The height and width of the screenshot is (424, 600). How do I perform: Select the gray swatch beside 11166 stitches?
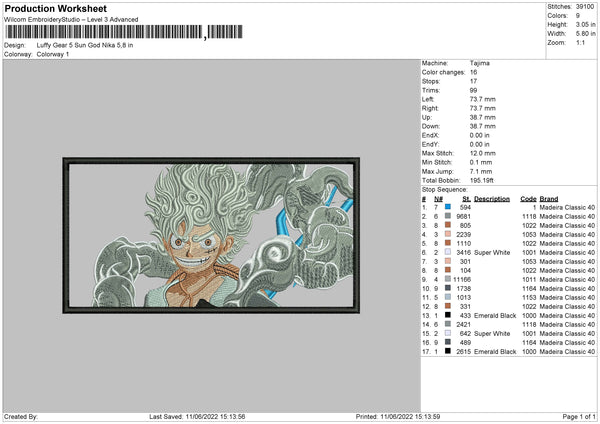pos(448,279)
